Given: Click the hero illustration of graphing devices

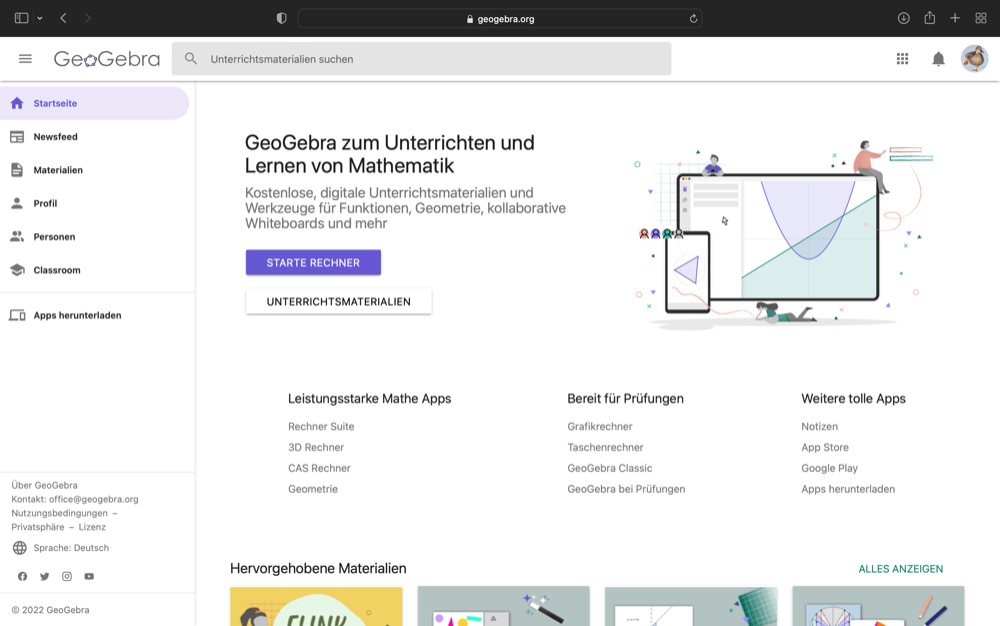Looking at the screenshot, I should [783, 235].
